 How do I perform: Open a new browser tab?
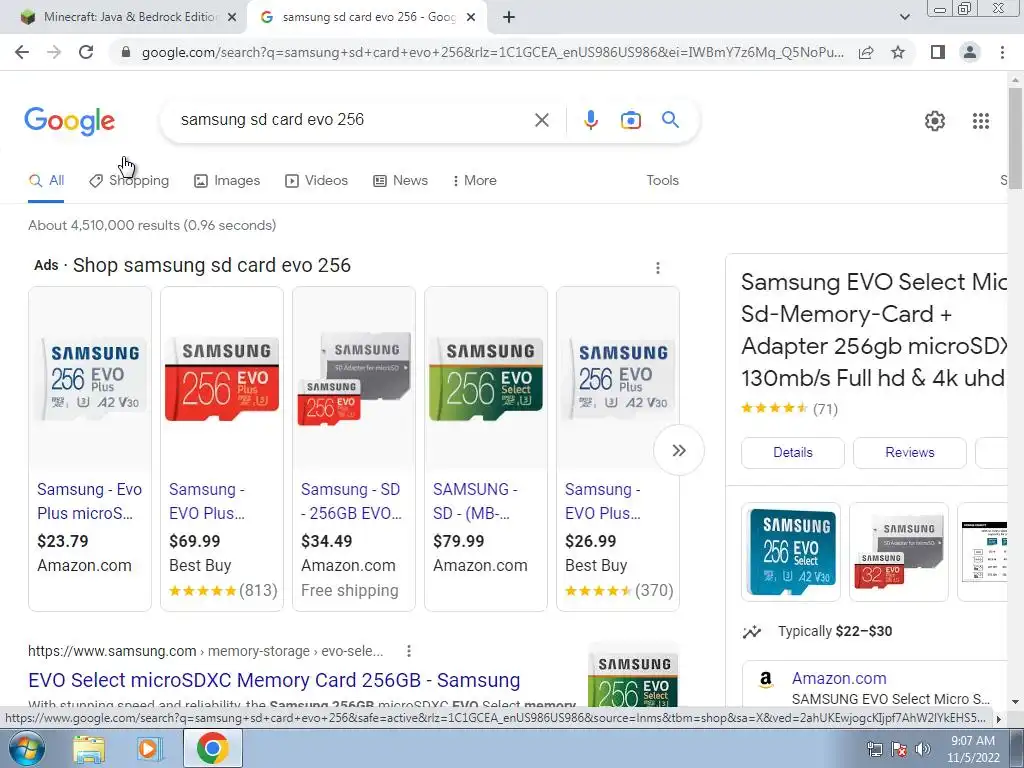(509, 18)
